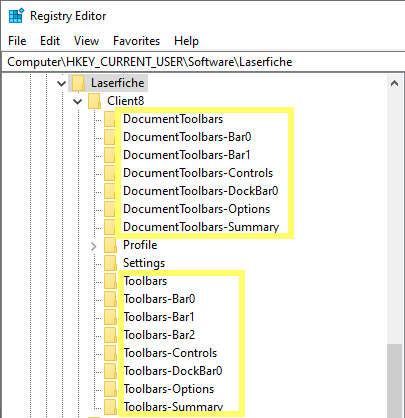Click the Settings folder icon
This screenshot has width=405, height=418.
[110, 263]
